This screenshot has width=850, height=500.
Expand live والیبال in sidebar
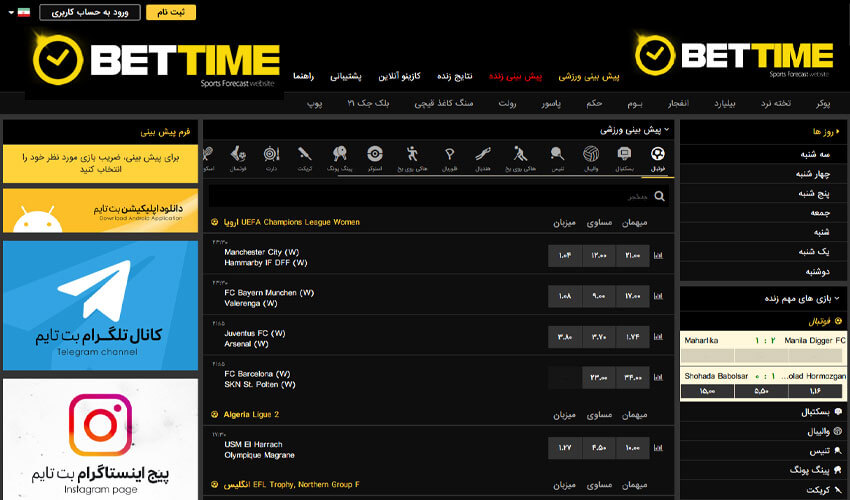pyautogui.click(x=824, y=431)
